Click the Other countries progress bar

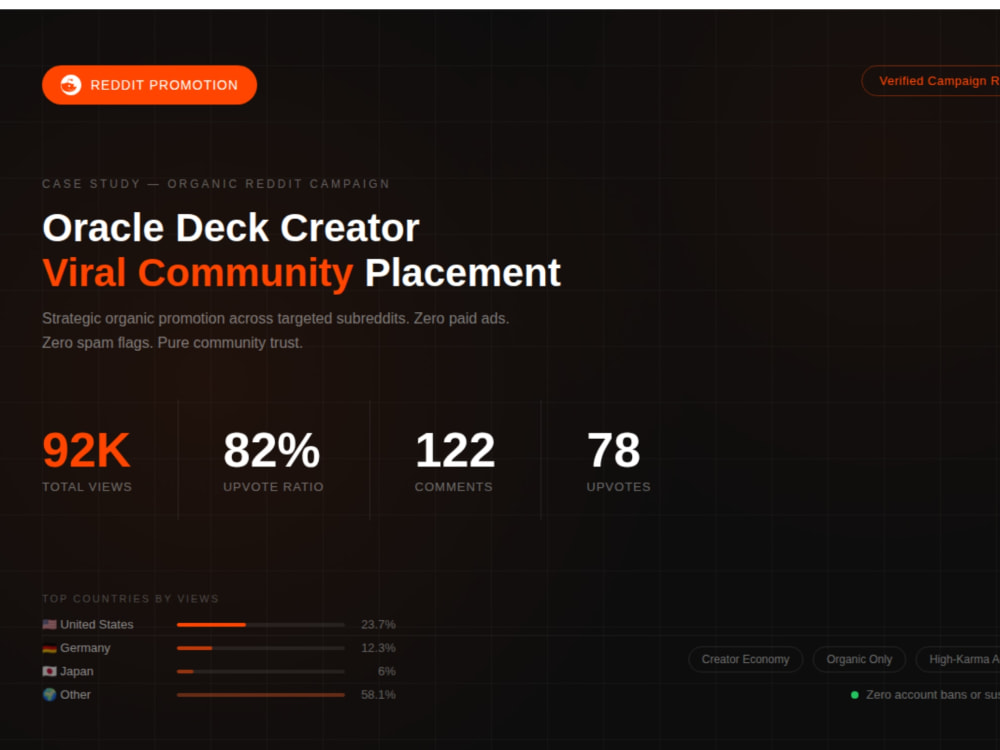point(261,695)
